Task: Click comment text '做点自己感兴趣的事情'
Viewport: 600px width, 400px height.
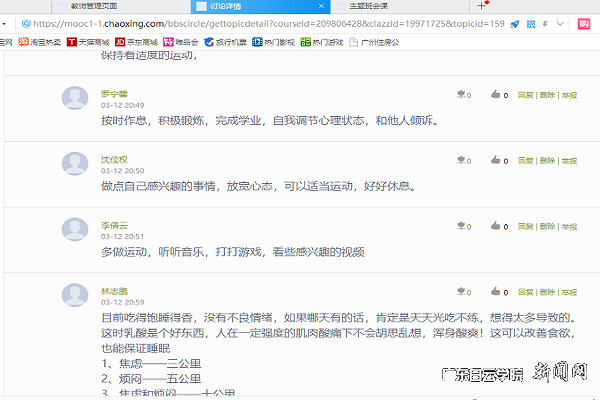Action: [x=158, y=186]
